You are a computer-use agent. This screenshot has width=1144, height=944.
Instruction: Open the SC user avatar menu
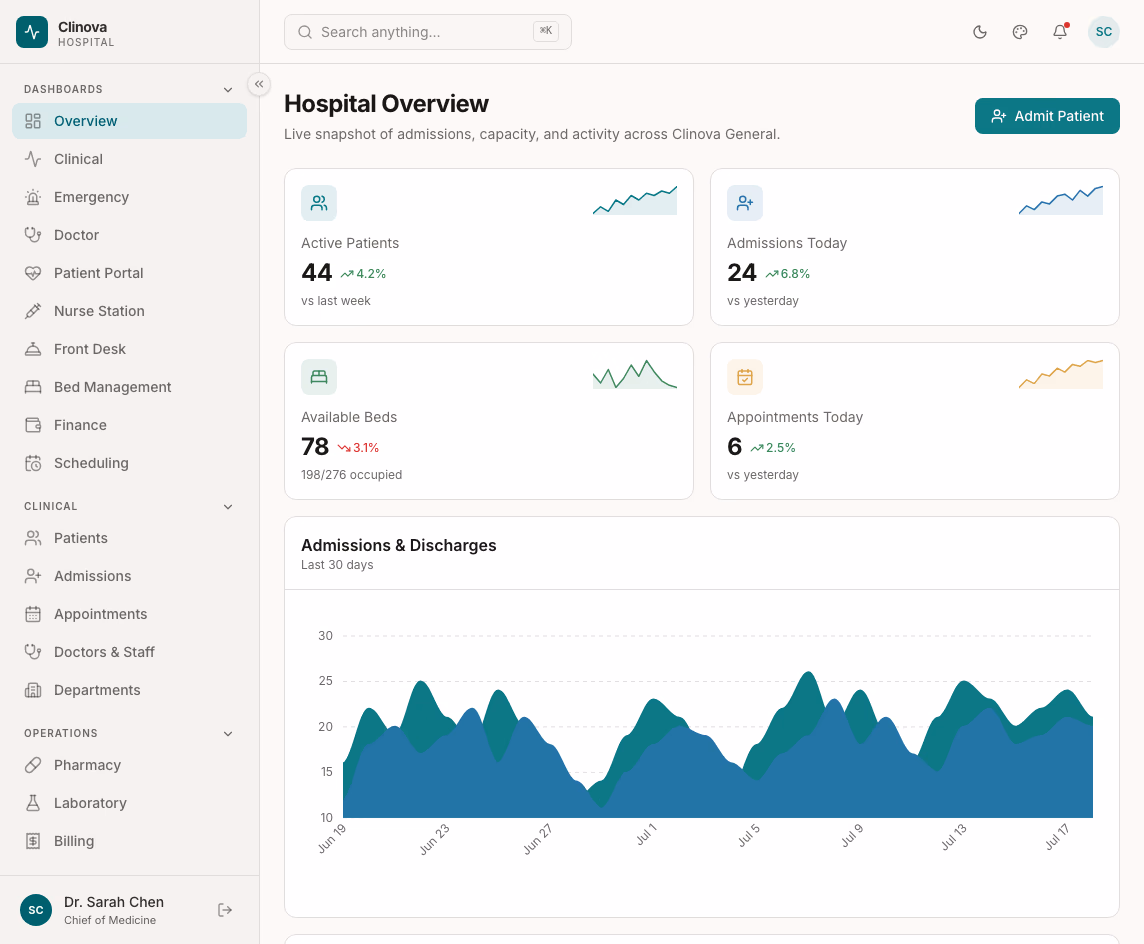[1104, 32]
